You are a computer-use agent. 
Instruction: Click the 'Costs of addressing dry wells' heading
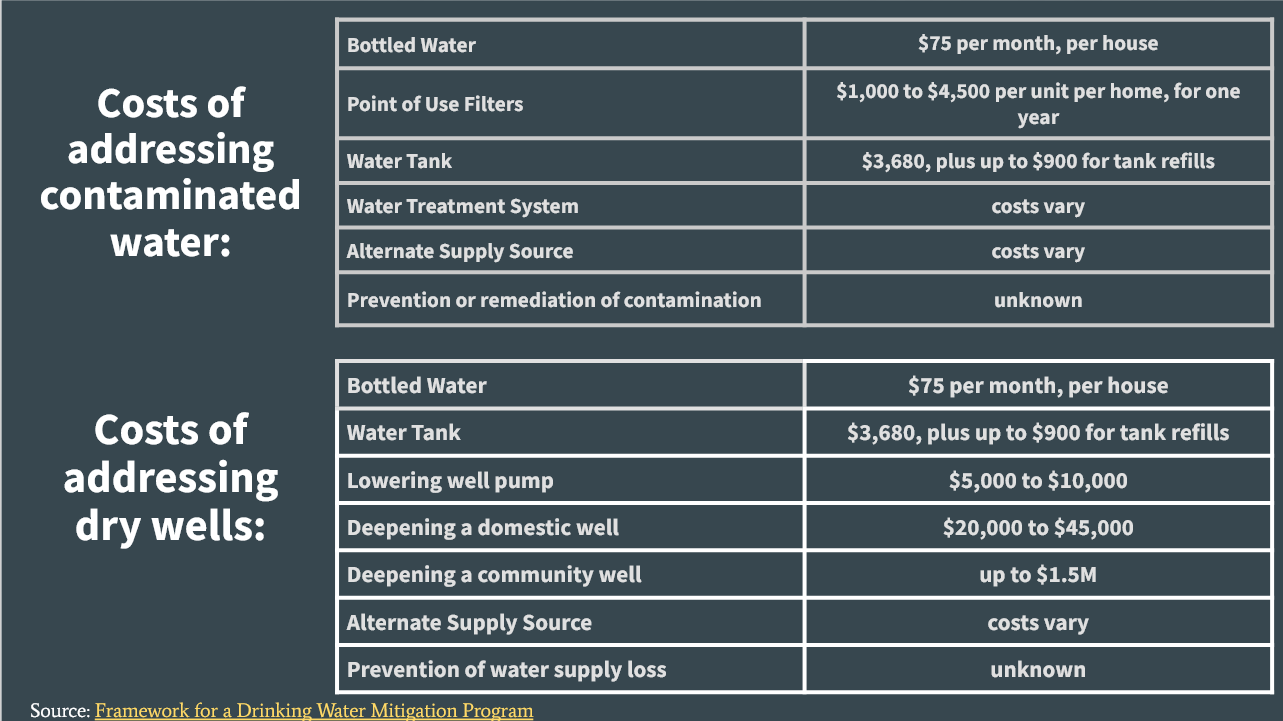(171, 477)
